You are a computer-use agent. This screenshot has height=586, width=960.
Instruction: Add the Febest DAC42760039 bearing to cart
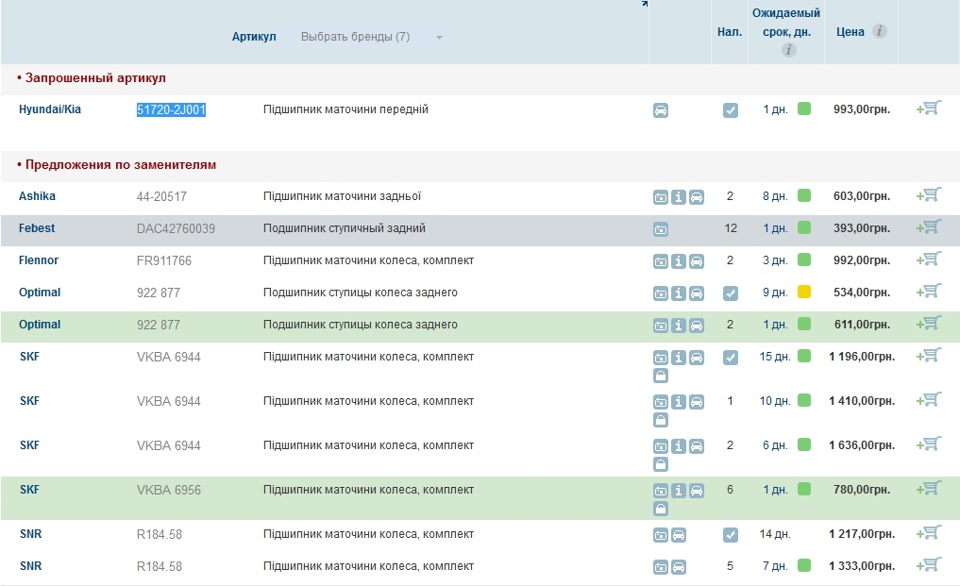tap(929, 228)
